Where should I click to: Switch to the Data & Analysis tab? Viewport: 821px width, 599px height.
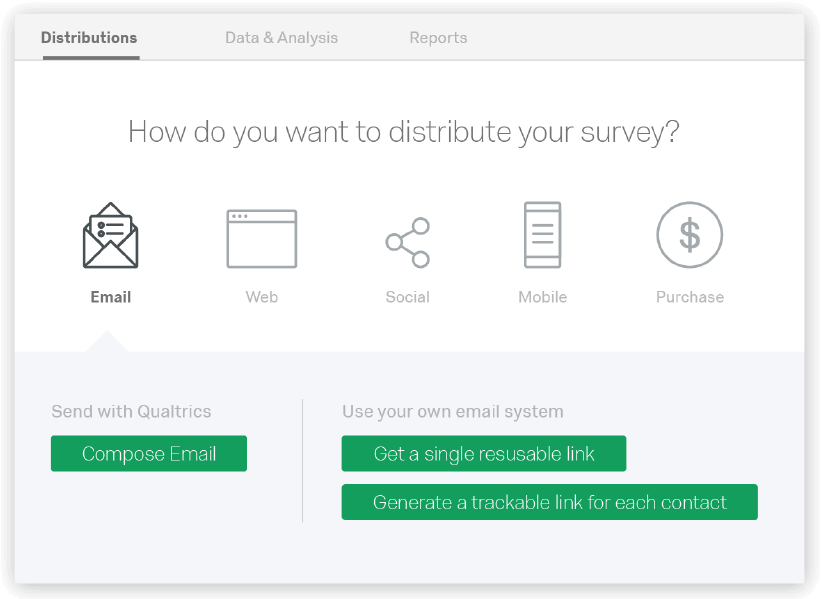click(x=281, y=37)
